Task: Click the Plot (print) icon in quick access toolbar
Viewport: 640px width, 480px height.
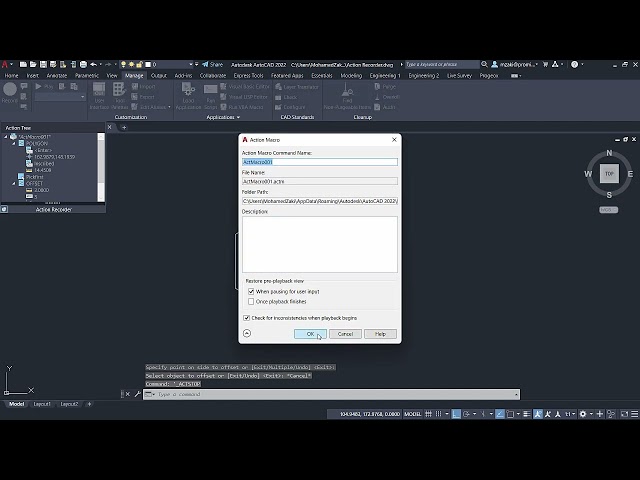Action: point(83,64)
